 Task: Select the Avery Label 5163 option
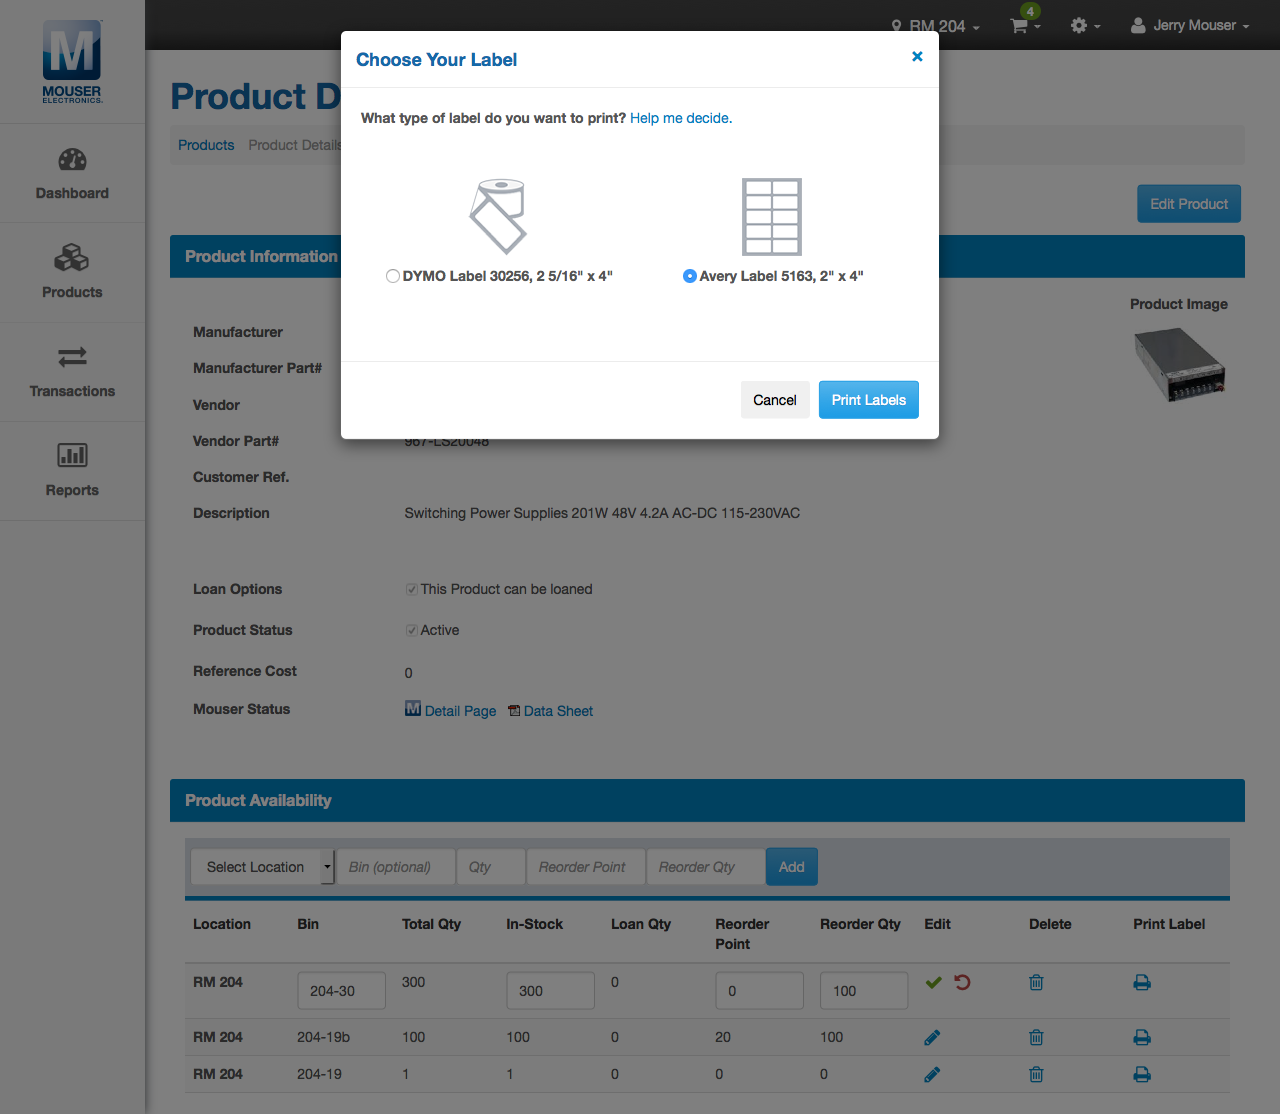tap(689, 275)
